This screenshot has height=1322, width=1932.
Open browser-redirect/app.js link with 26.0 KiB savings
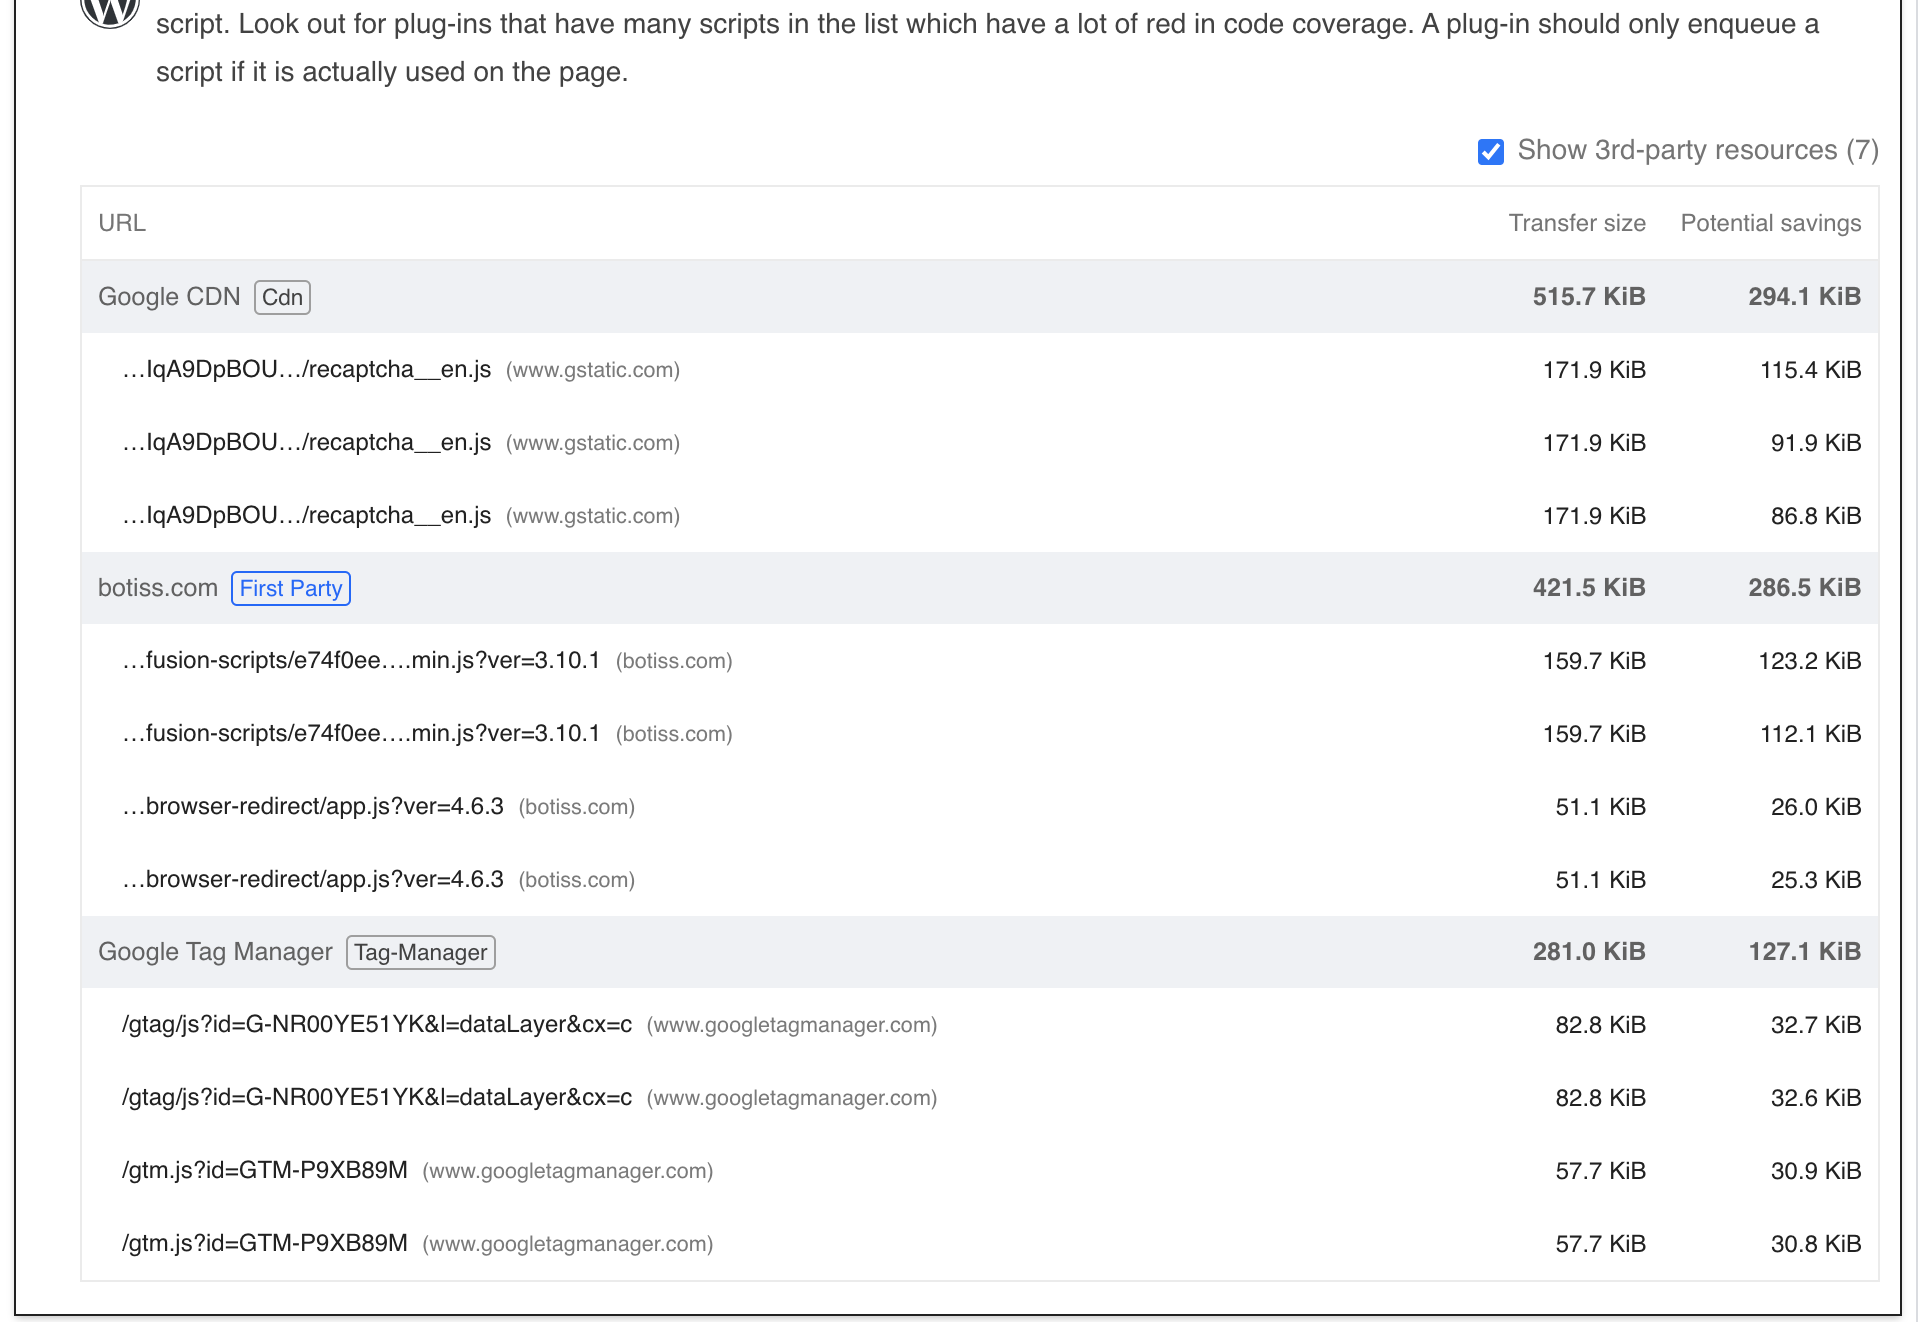coord(313,807)
